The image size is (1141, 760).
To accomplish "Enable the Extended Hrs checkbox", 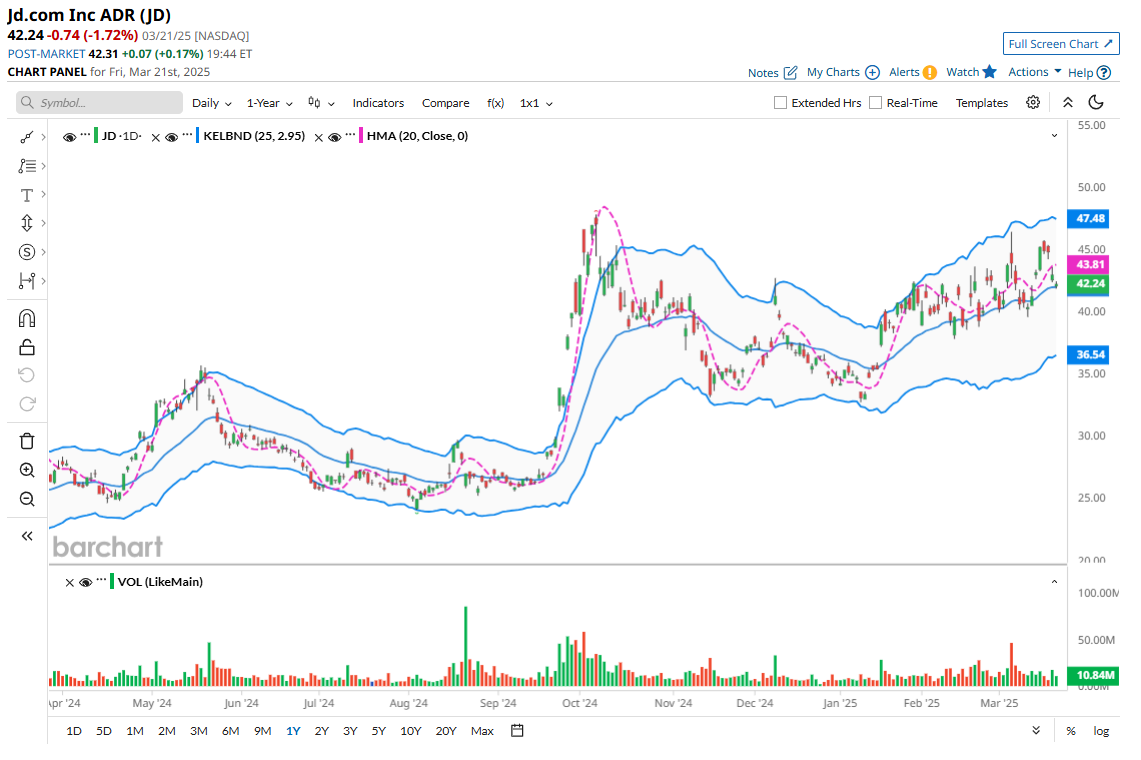I will point(781,103).
